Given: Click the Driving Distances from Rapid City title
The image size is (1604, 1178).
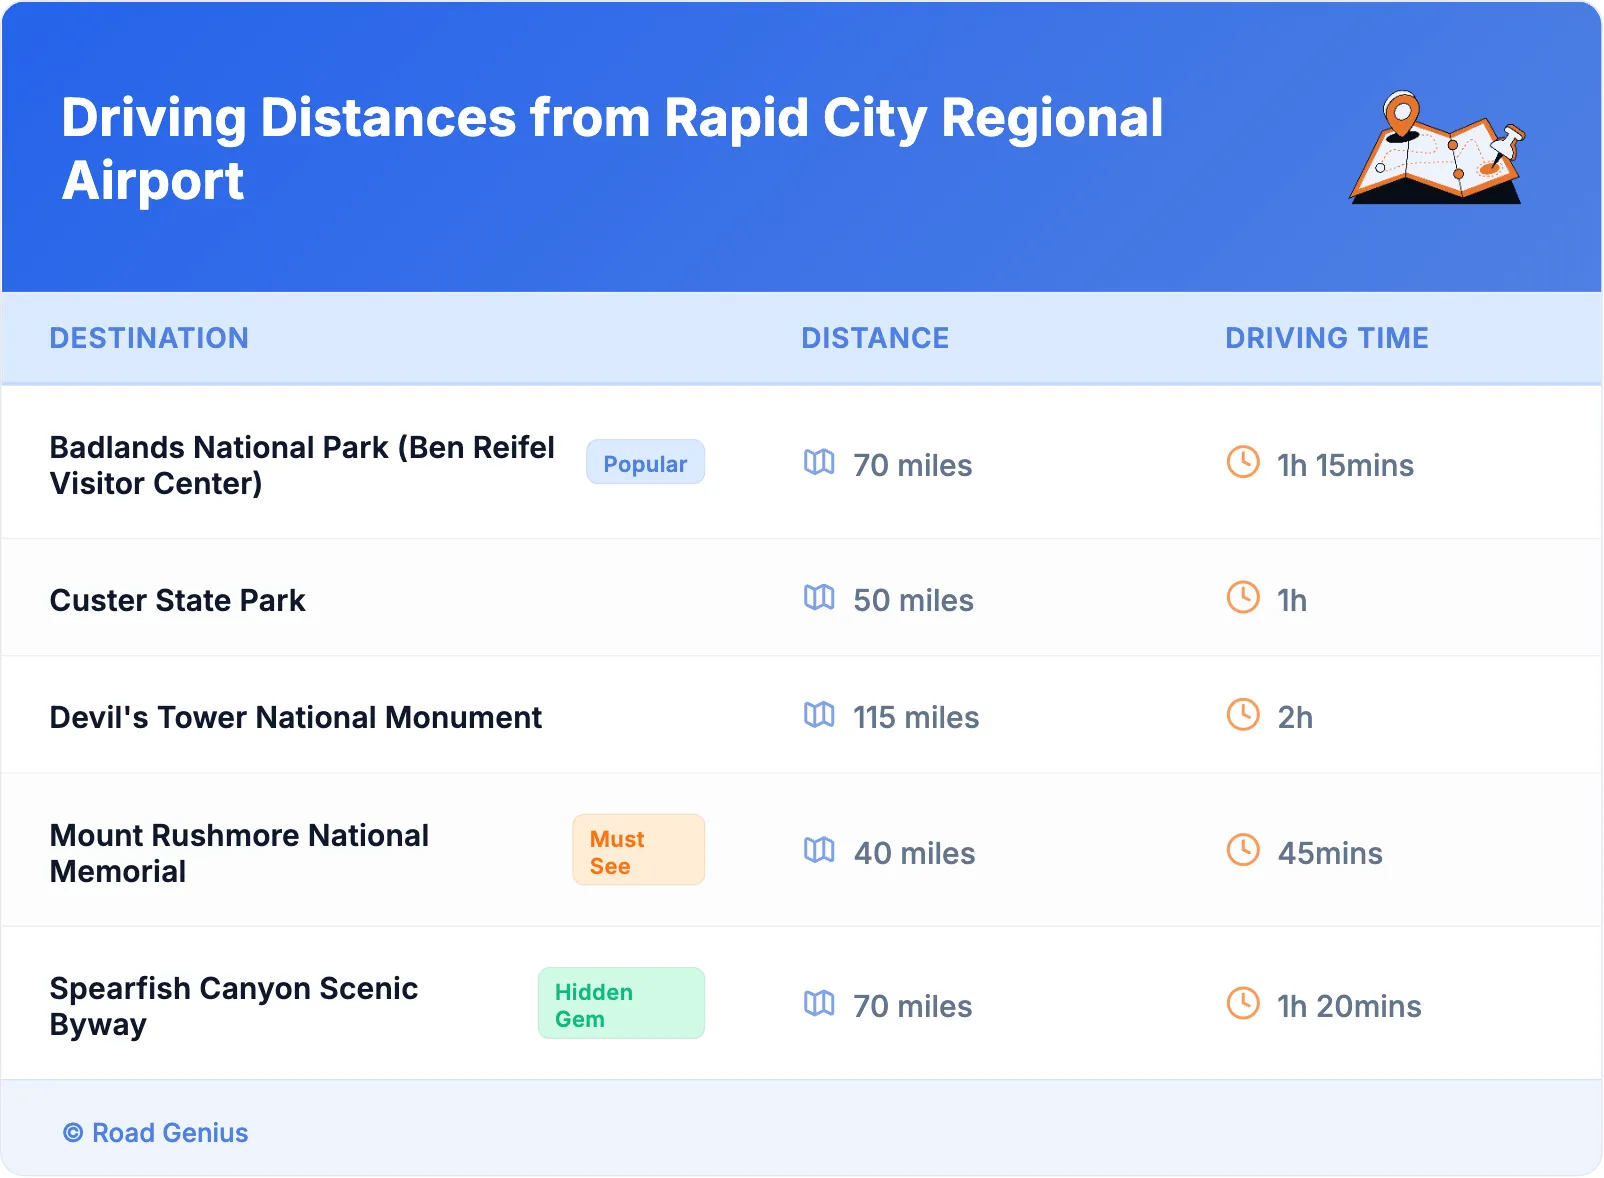Looking at the screenshot, I should pos(612,149).
